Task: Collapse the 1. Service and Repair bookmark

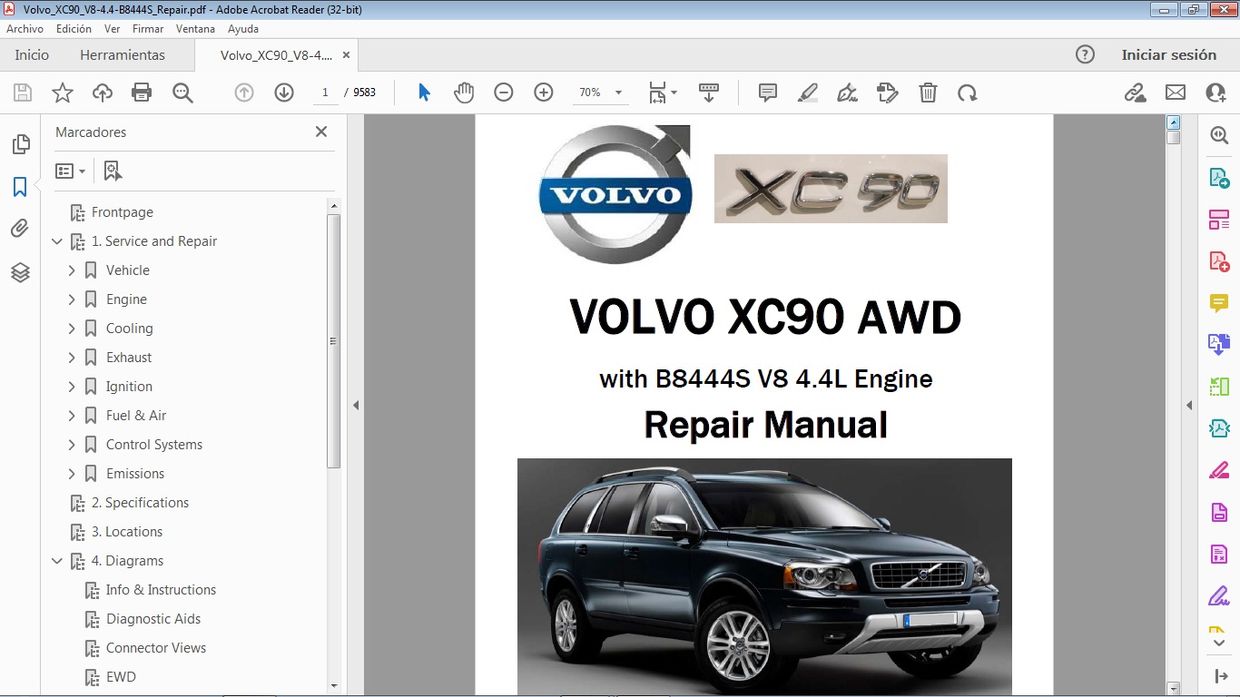Action: point(57,241)
